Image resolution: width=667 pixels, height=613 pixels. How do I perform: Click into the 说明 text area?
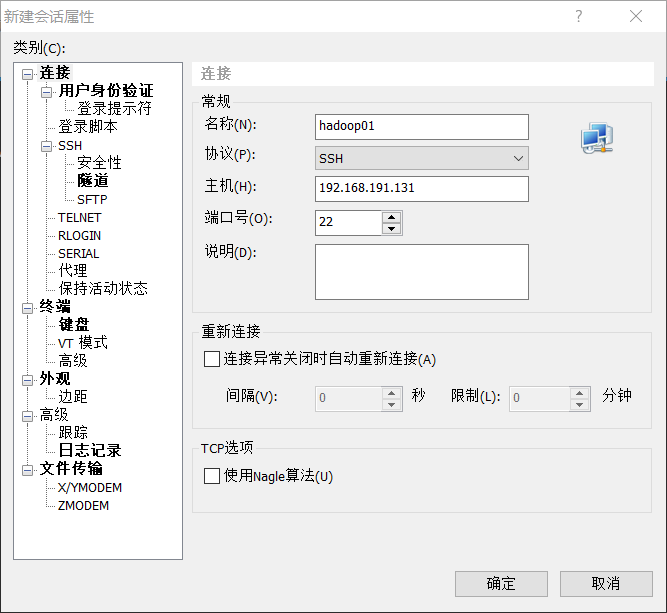pos(422,272)
